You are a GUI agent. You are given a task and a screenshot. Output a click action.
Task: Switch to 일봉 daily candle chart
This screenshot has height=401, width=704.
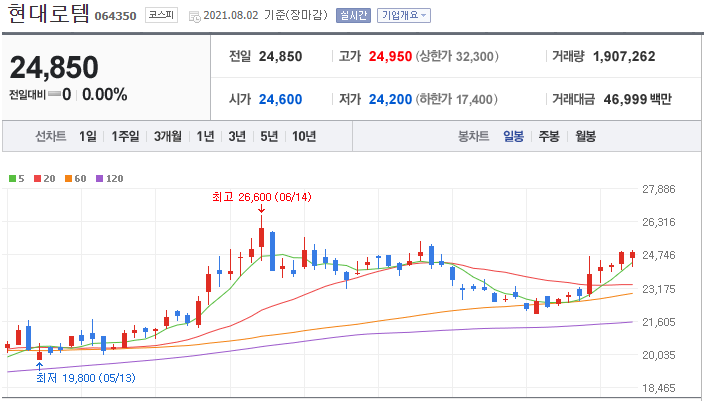[513, 136]
